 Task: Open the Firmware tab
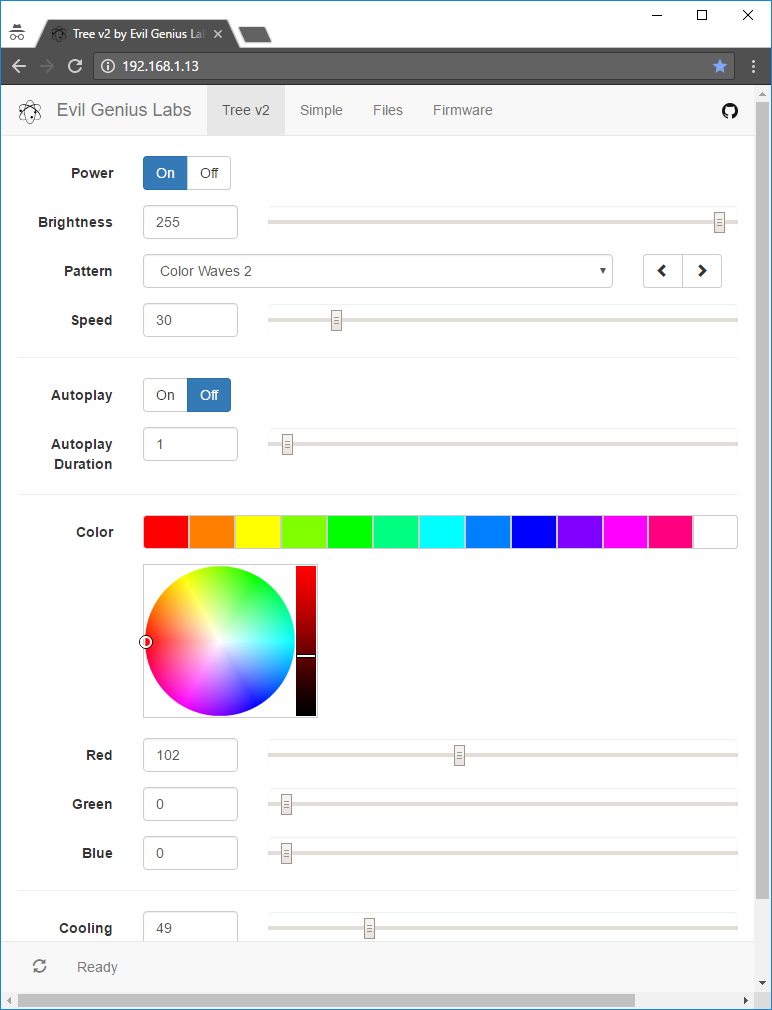tap(462, 110)
